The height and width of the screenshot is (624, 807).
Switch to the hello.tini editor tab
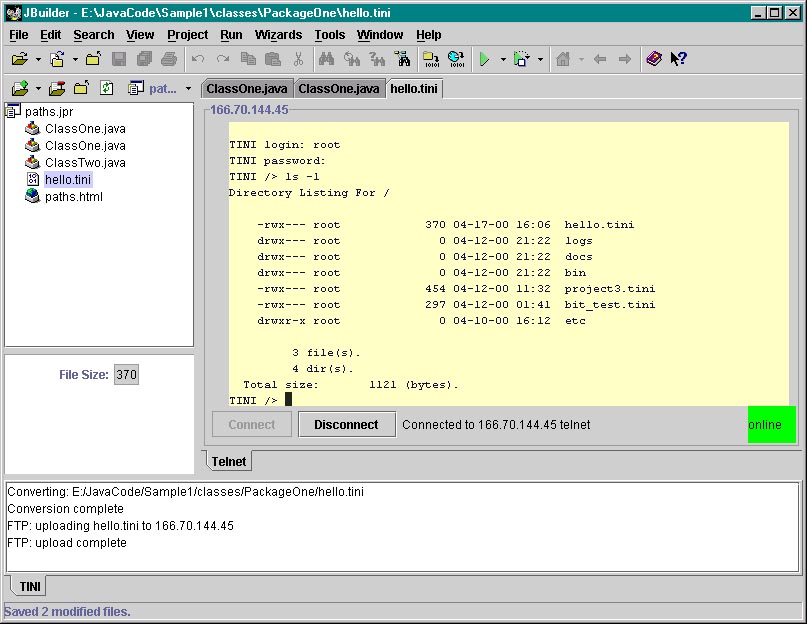(x=414, y=89)
